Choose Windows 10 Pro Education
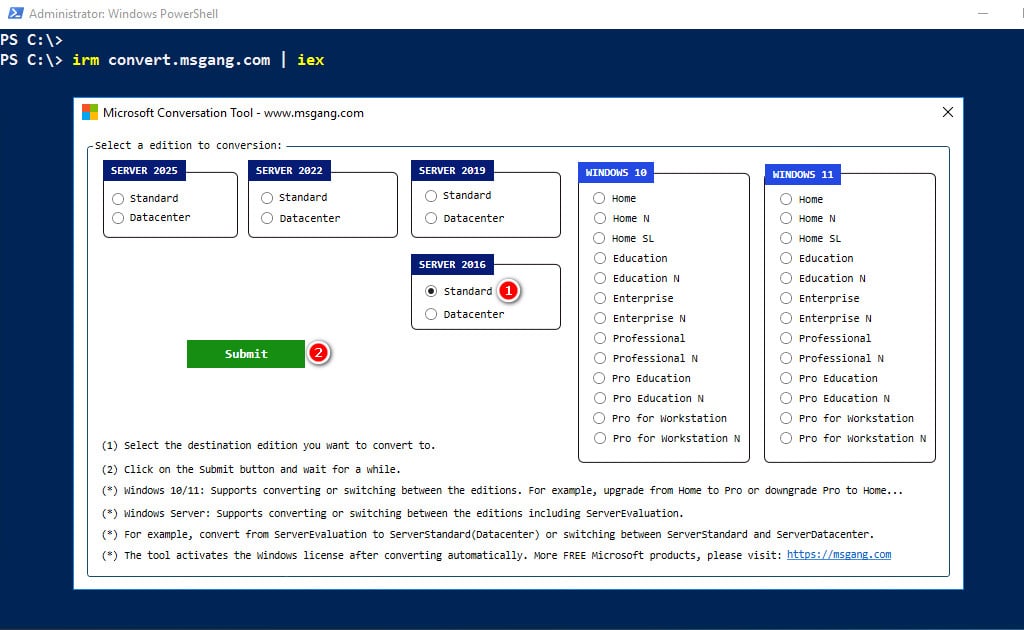The width and height of the screenshot is (1024, 630). coord(600,378)
